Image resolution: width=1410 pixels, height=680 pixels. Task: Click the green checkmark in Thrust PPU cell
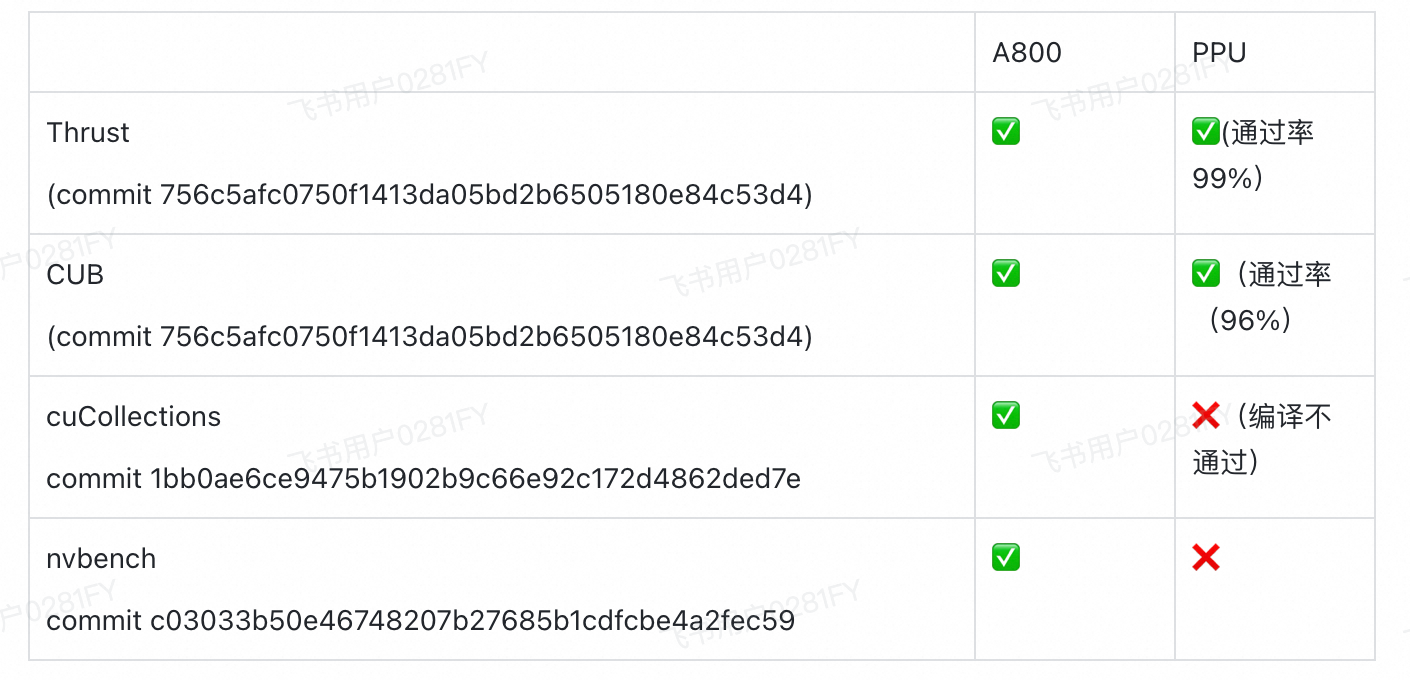tap(1206, 131)
